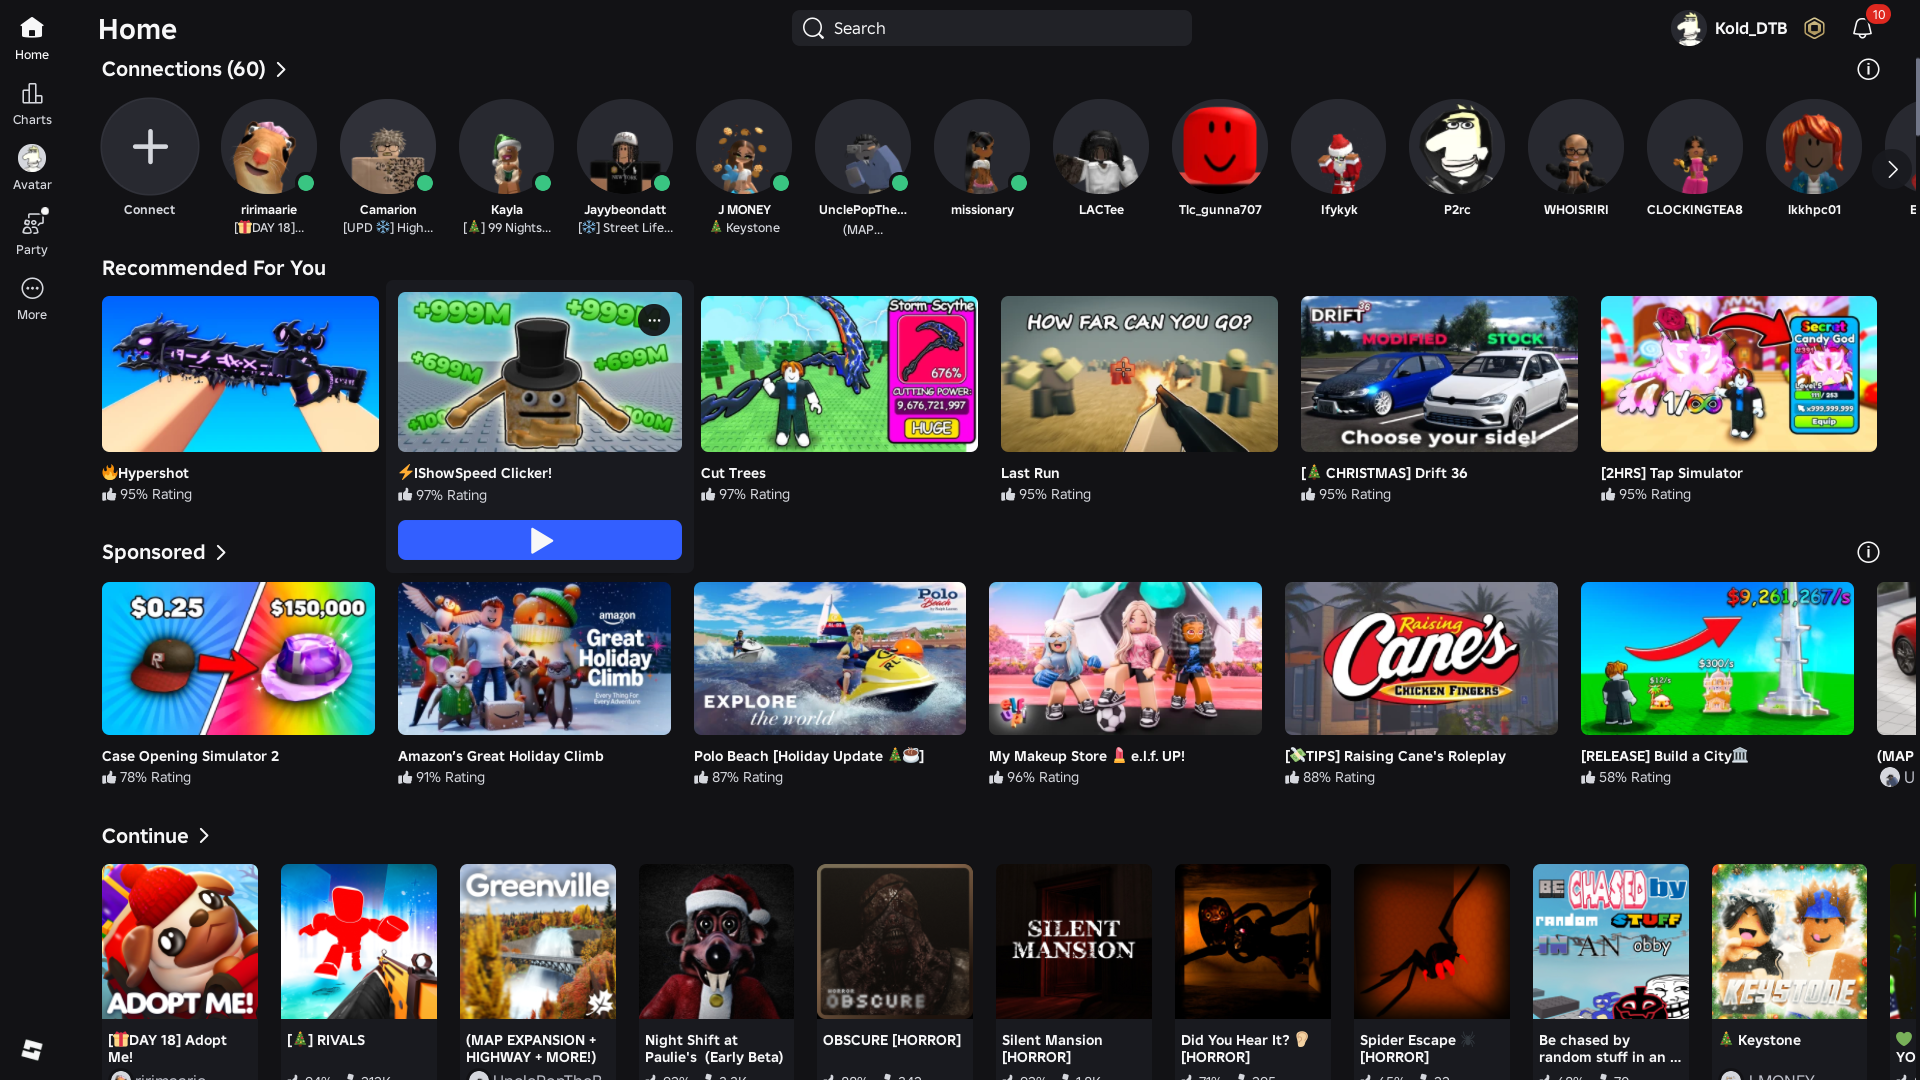Click the Roblox logo at bottom left
Image resolution: width=1920 pixels, height=1080 pixels.
click(x=32, y=1049)
